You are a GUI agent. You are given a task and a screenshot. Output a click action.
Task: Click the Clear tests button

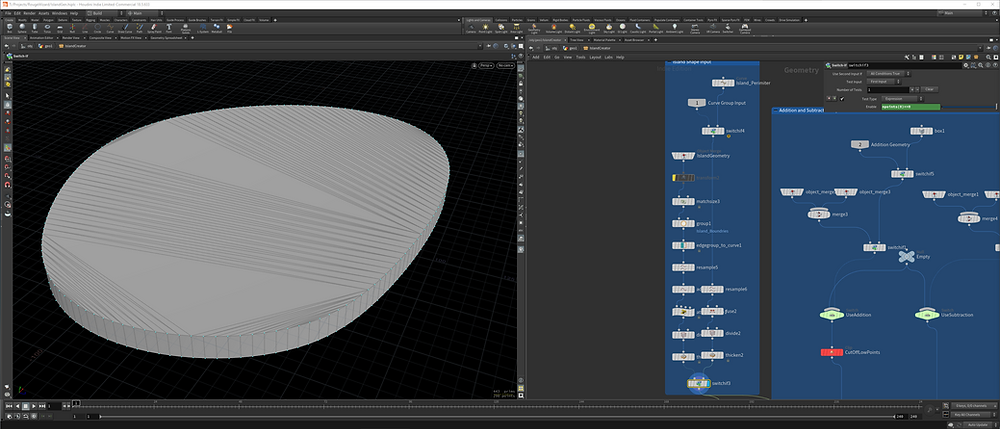[x=929, y=89]
